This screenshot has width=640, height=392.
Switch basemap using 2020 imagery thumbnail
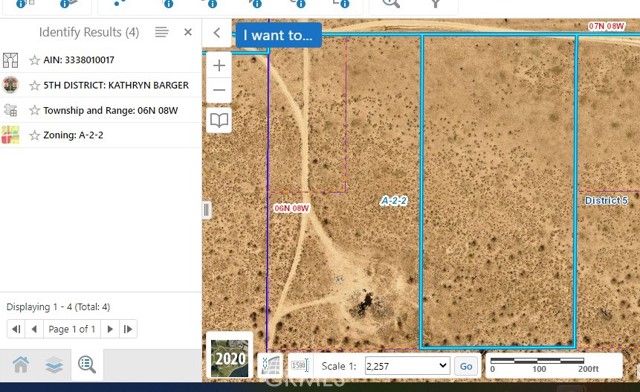tap(229, 358)
